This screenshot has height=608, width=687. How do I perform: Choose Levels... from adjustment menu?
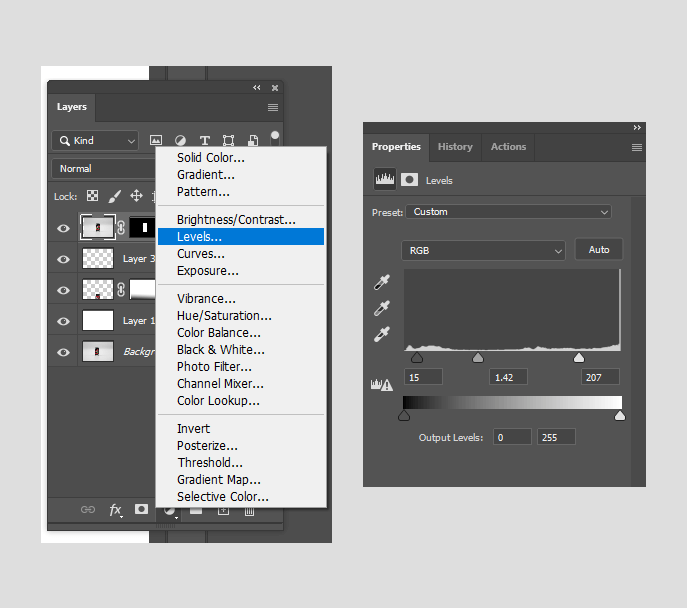coord(241,237)
